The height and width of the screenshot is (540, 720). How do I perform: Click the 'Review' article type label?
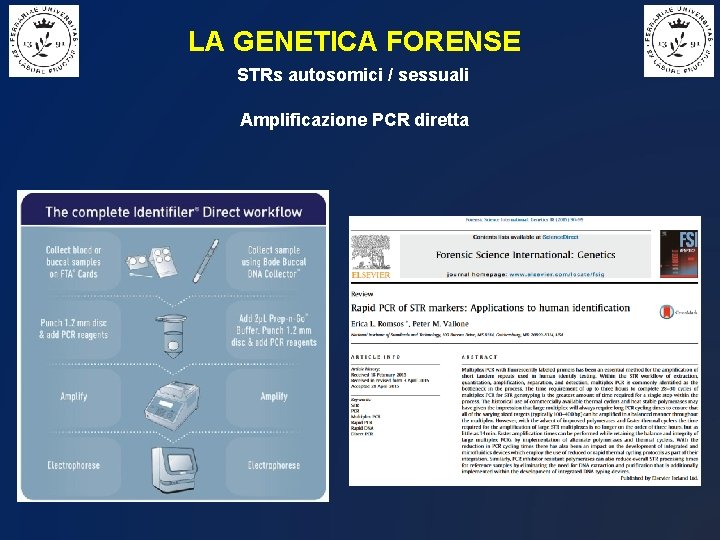tap(362, 294)
